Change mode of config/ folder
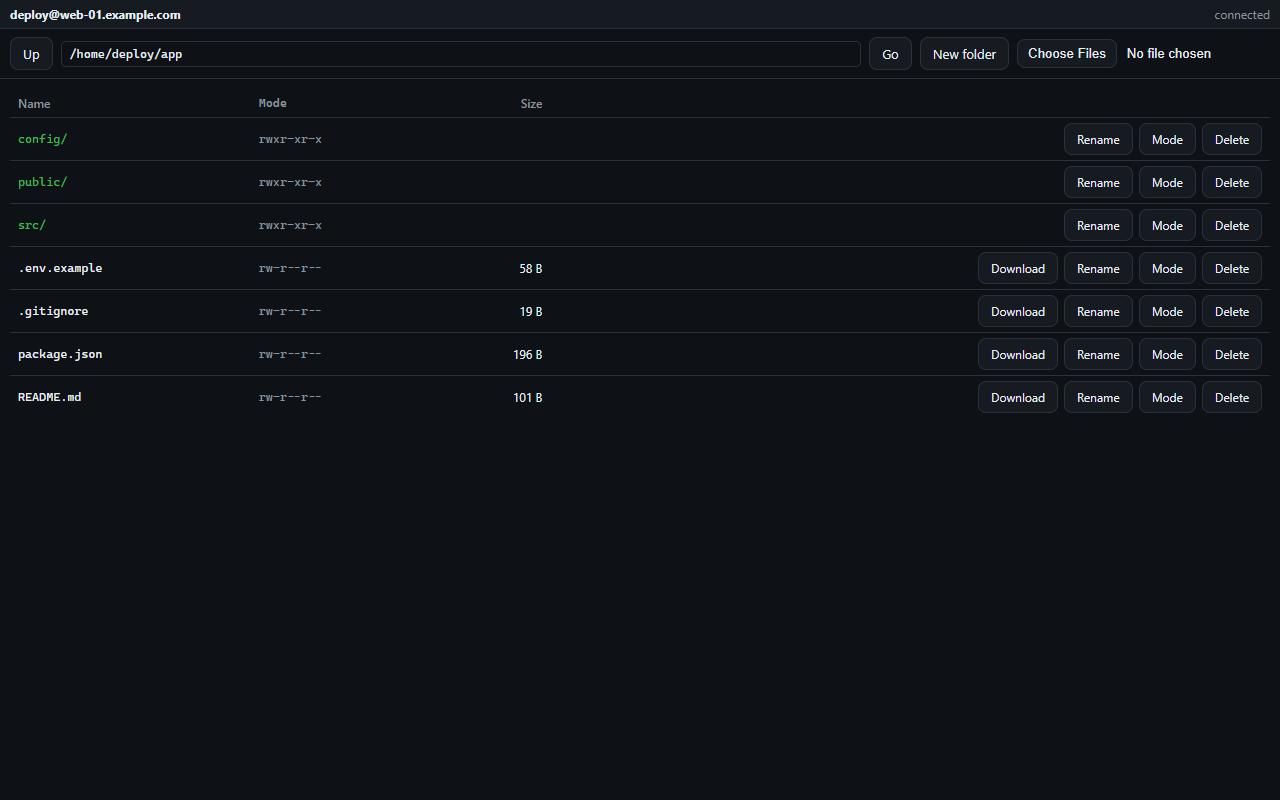This screenshot has height=800, width=1280. click(x=1167, y=140)
